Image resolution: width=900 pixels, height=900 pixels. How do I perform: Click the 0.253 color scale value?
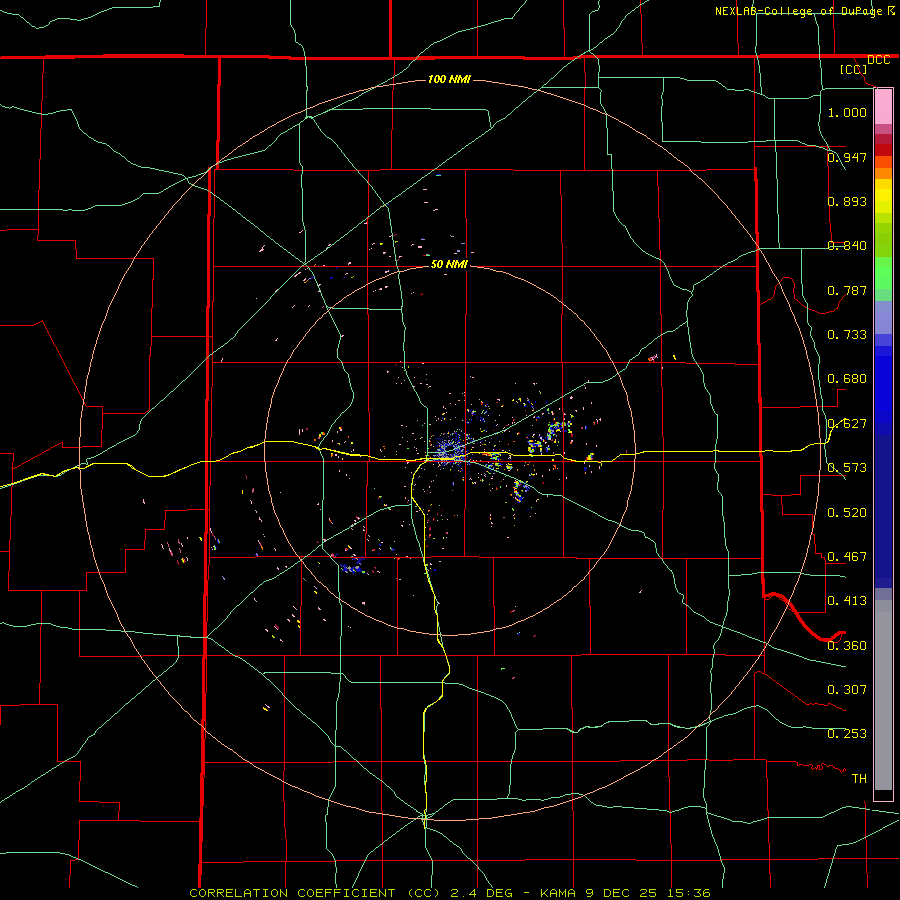tap(847, 734)
